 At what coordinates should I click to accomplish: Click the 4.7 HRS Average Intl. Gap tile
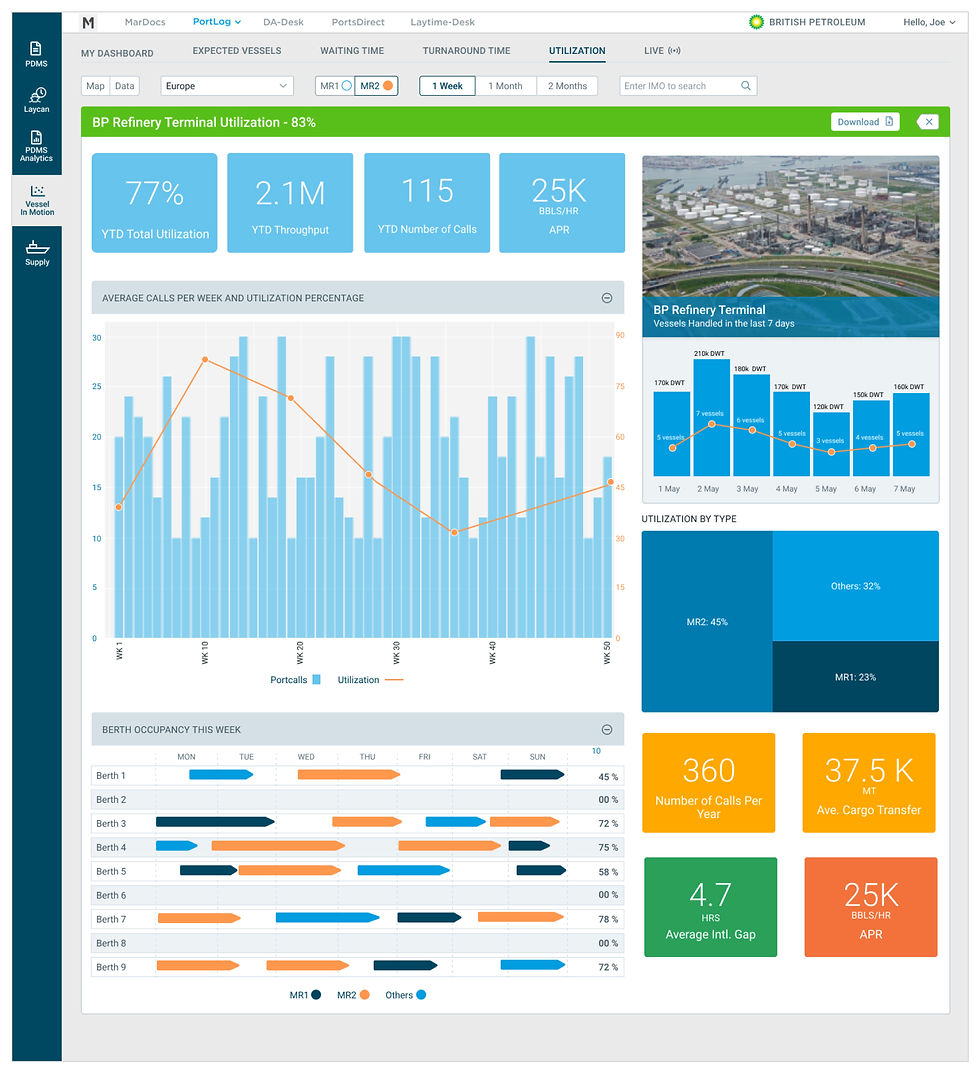point(710,907)
